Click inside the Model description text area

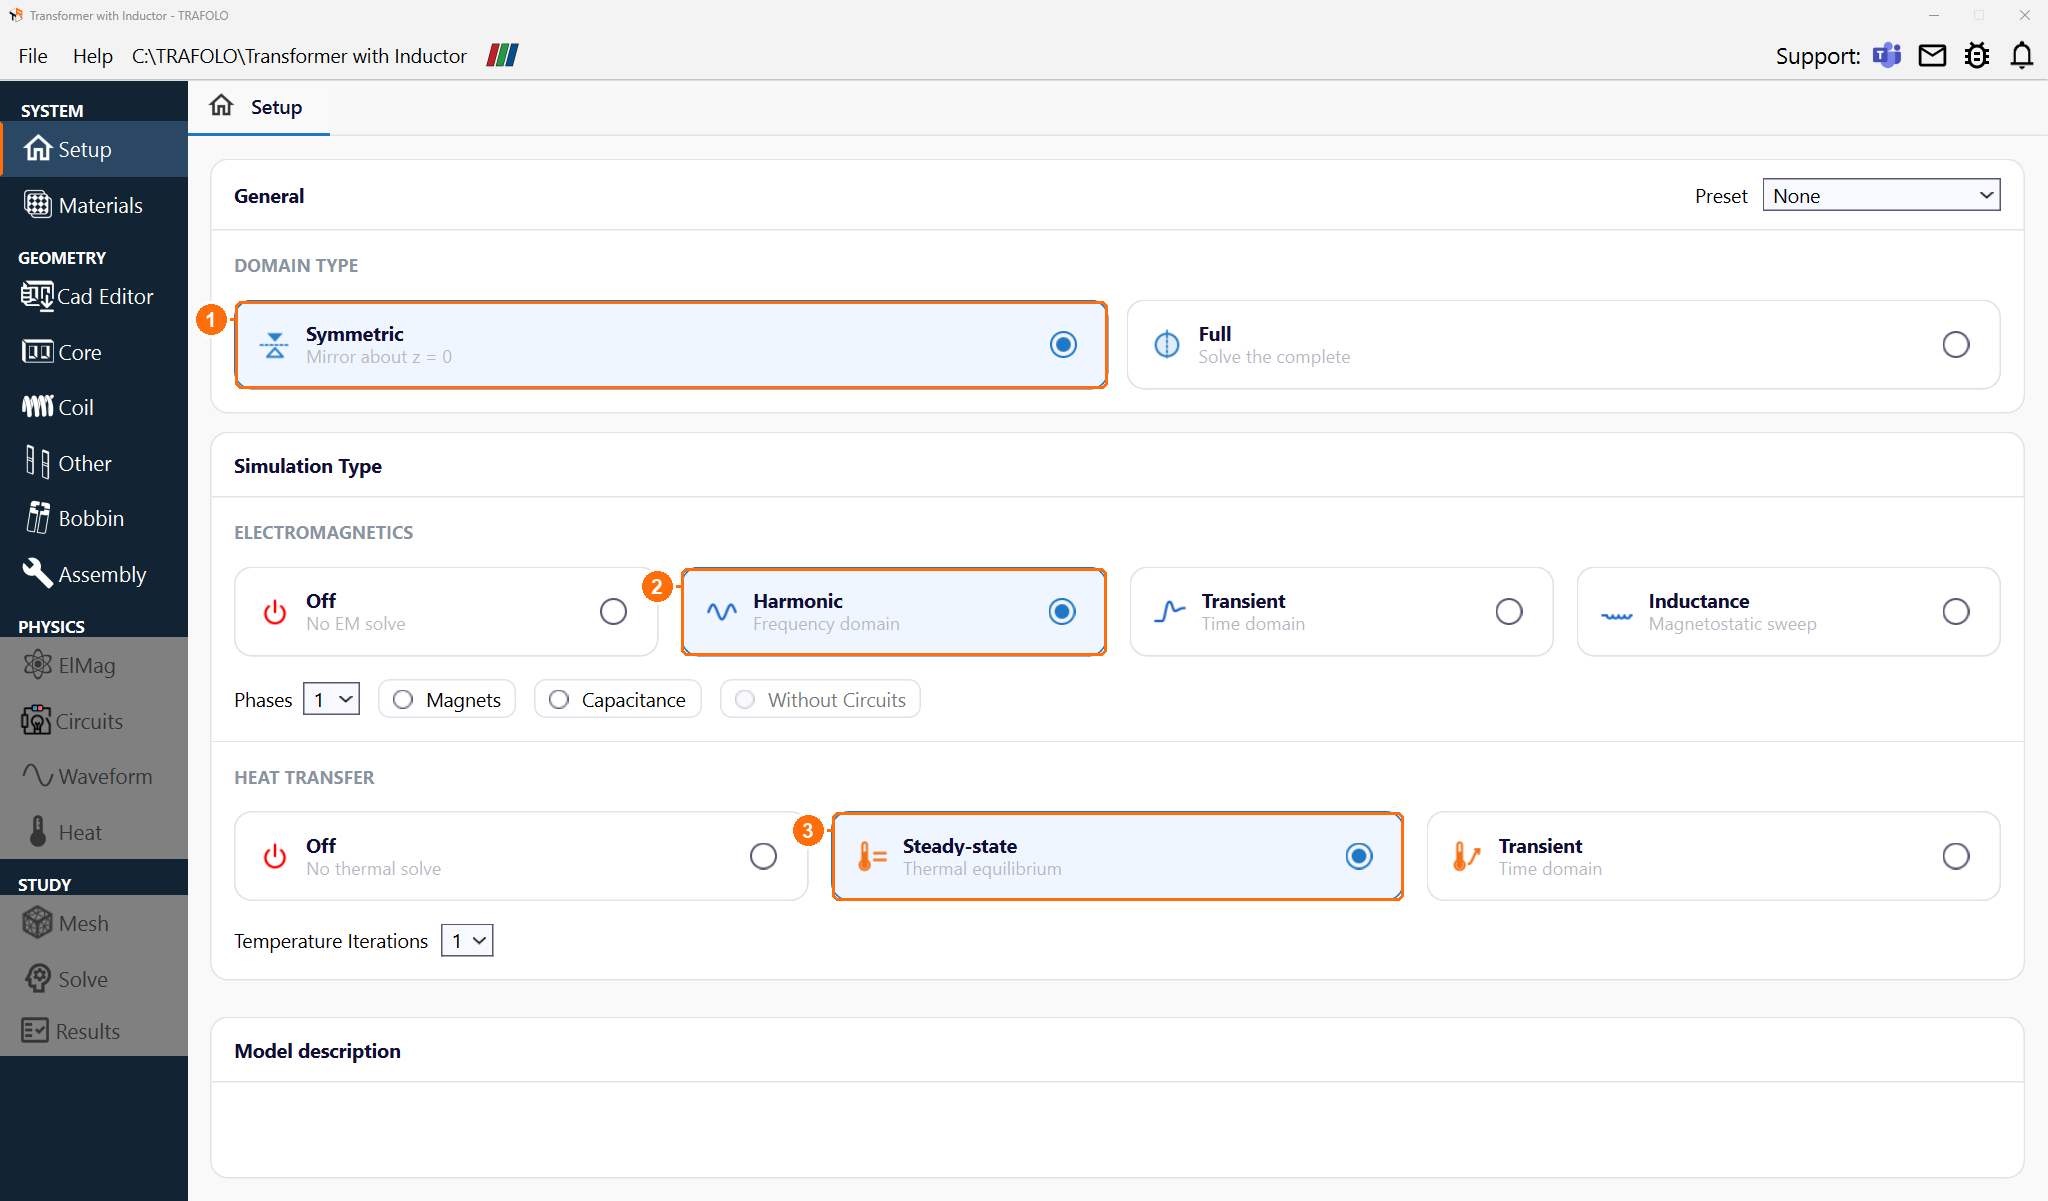(1117, 1129)
